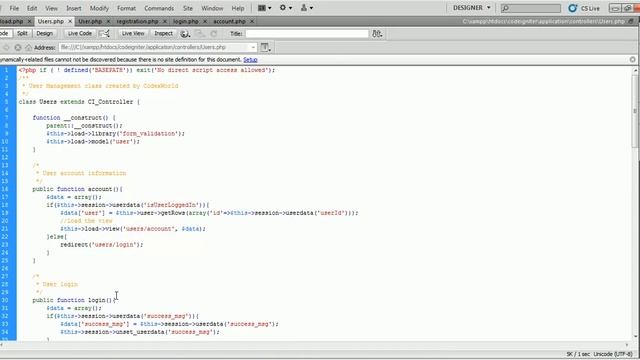Toggle Split view
The width and height of the screenshot is (640, 360).
pyautogui.click(x=22, y=33)
